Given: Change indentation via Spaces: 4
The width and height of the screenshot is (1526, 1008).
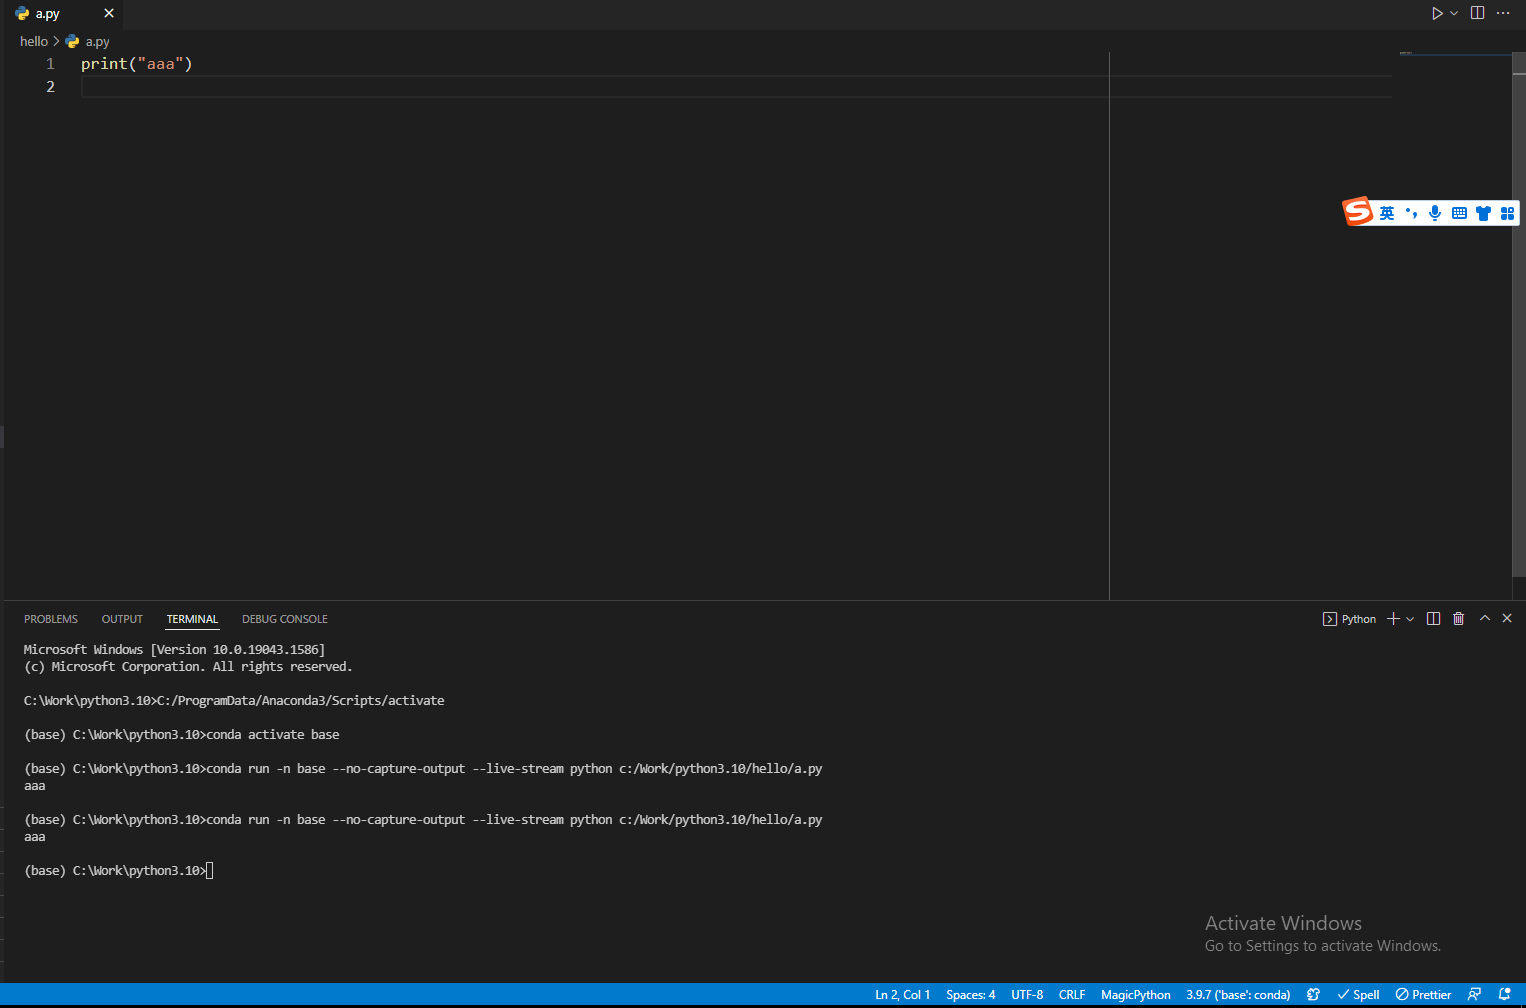Looking at the screenshot, I should [970, 995].
